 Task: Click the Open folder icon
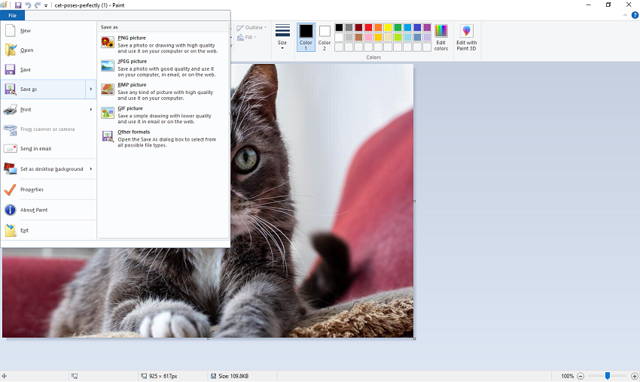[10, 50]
